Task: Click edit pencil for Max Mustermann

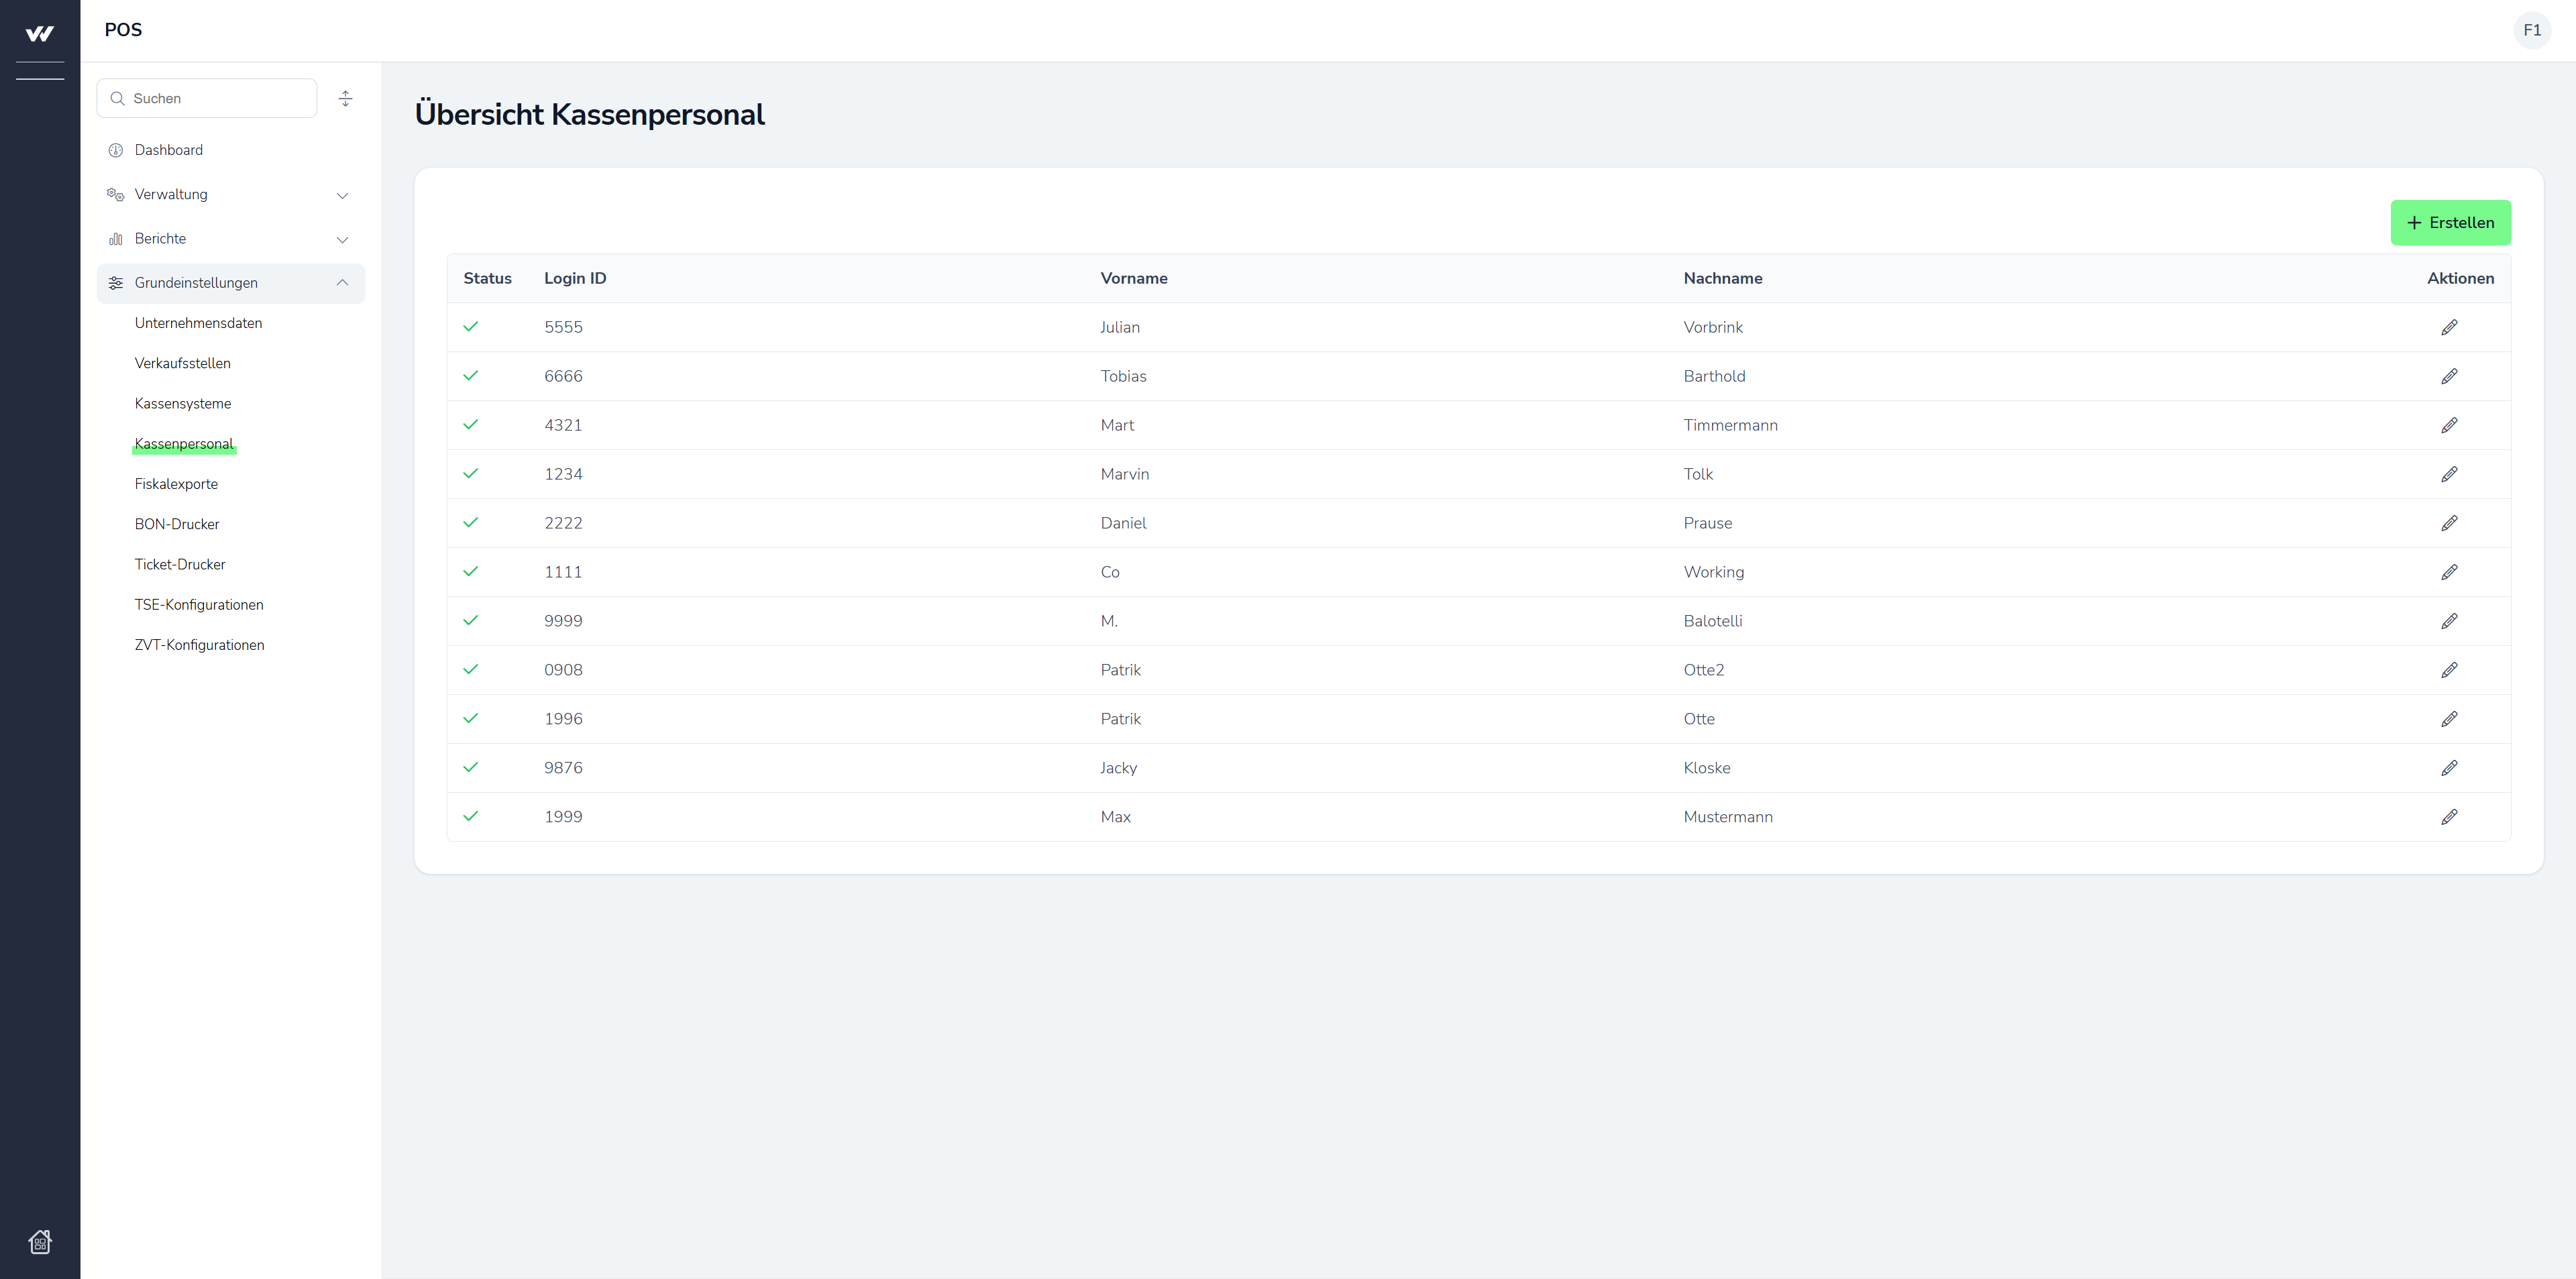Action: click(x=2449, y=817)
